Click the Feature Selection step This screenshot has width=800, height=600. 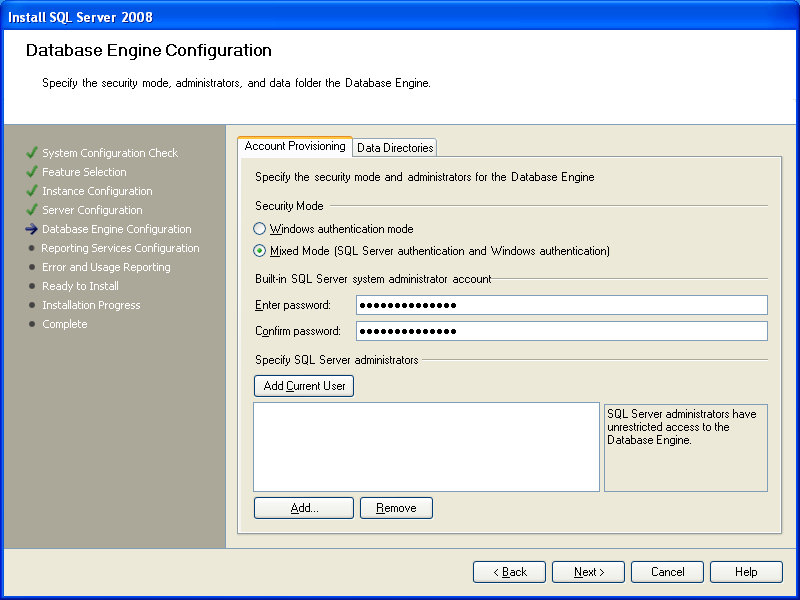84,172
